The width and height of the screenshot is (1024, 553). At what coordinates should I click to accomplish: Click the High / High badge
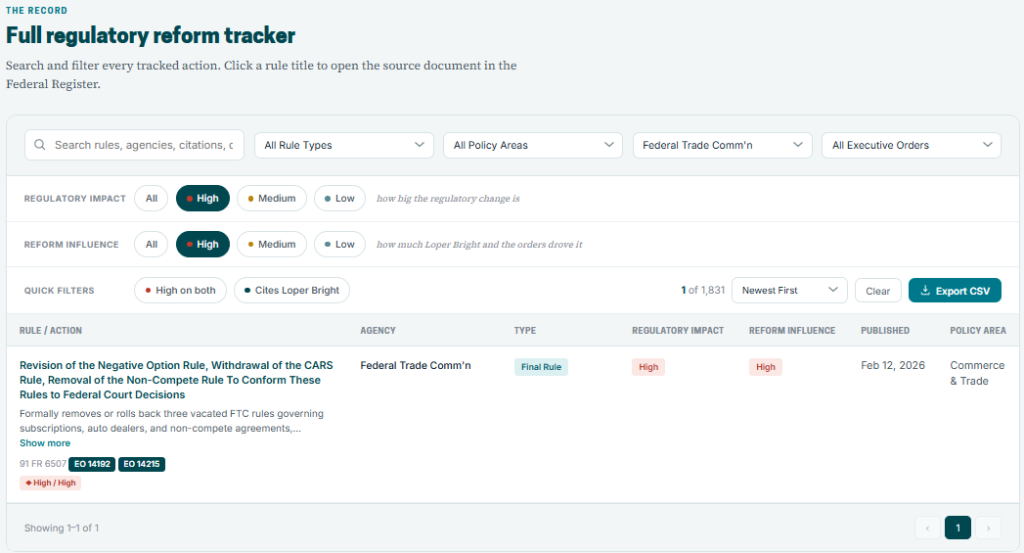[50, 483]
